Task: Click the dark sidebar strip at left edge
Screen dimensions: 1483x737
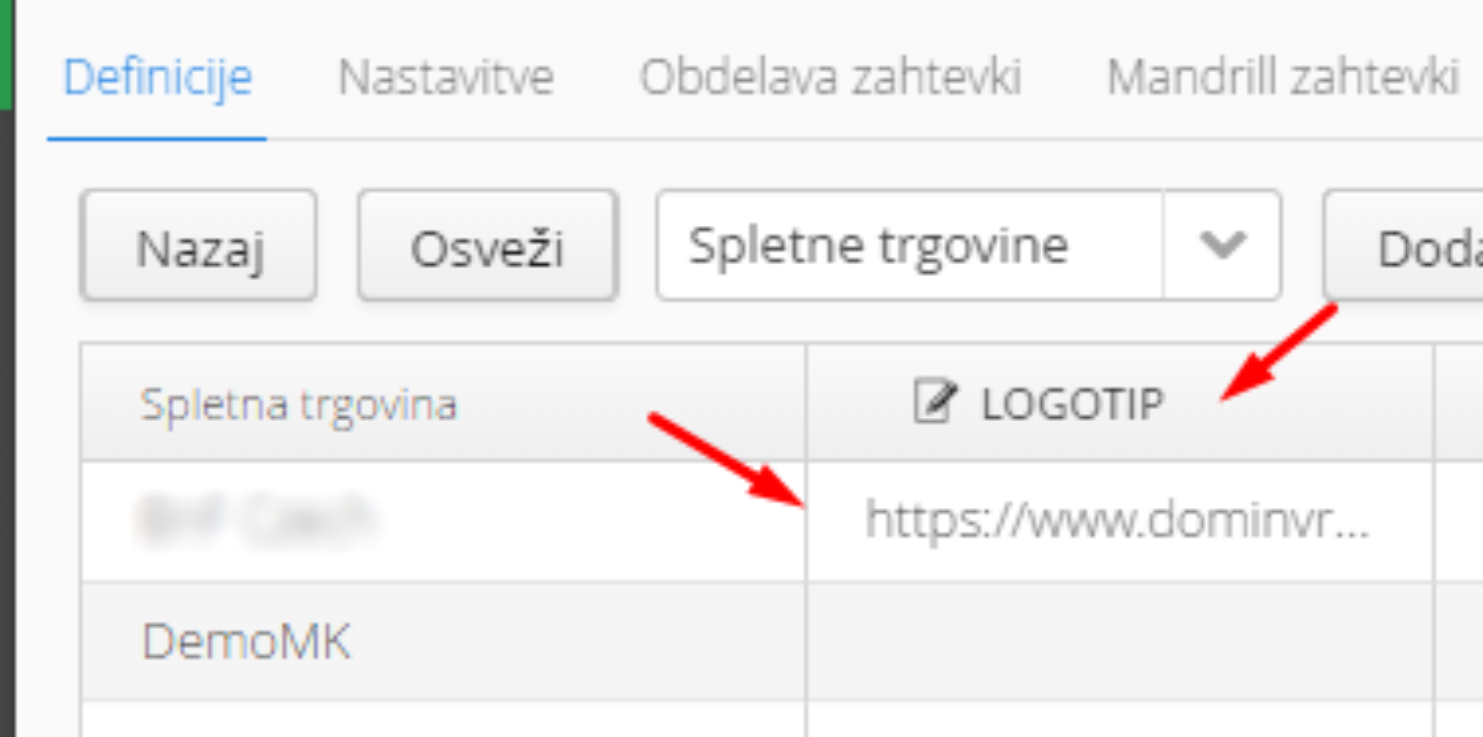Action: point(7,420)
